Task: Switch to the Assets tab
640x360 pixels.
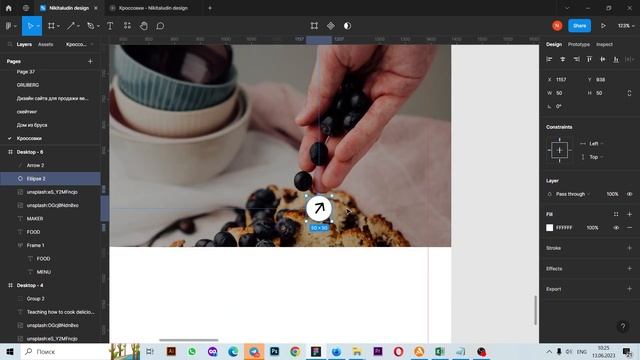Action: click(46, 44)
